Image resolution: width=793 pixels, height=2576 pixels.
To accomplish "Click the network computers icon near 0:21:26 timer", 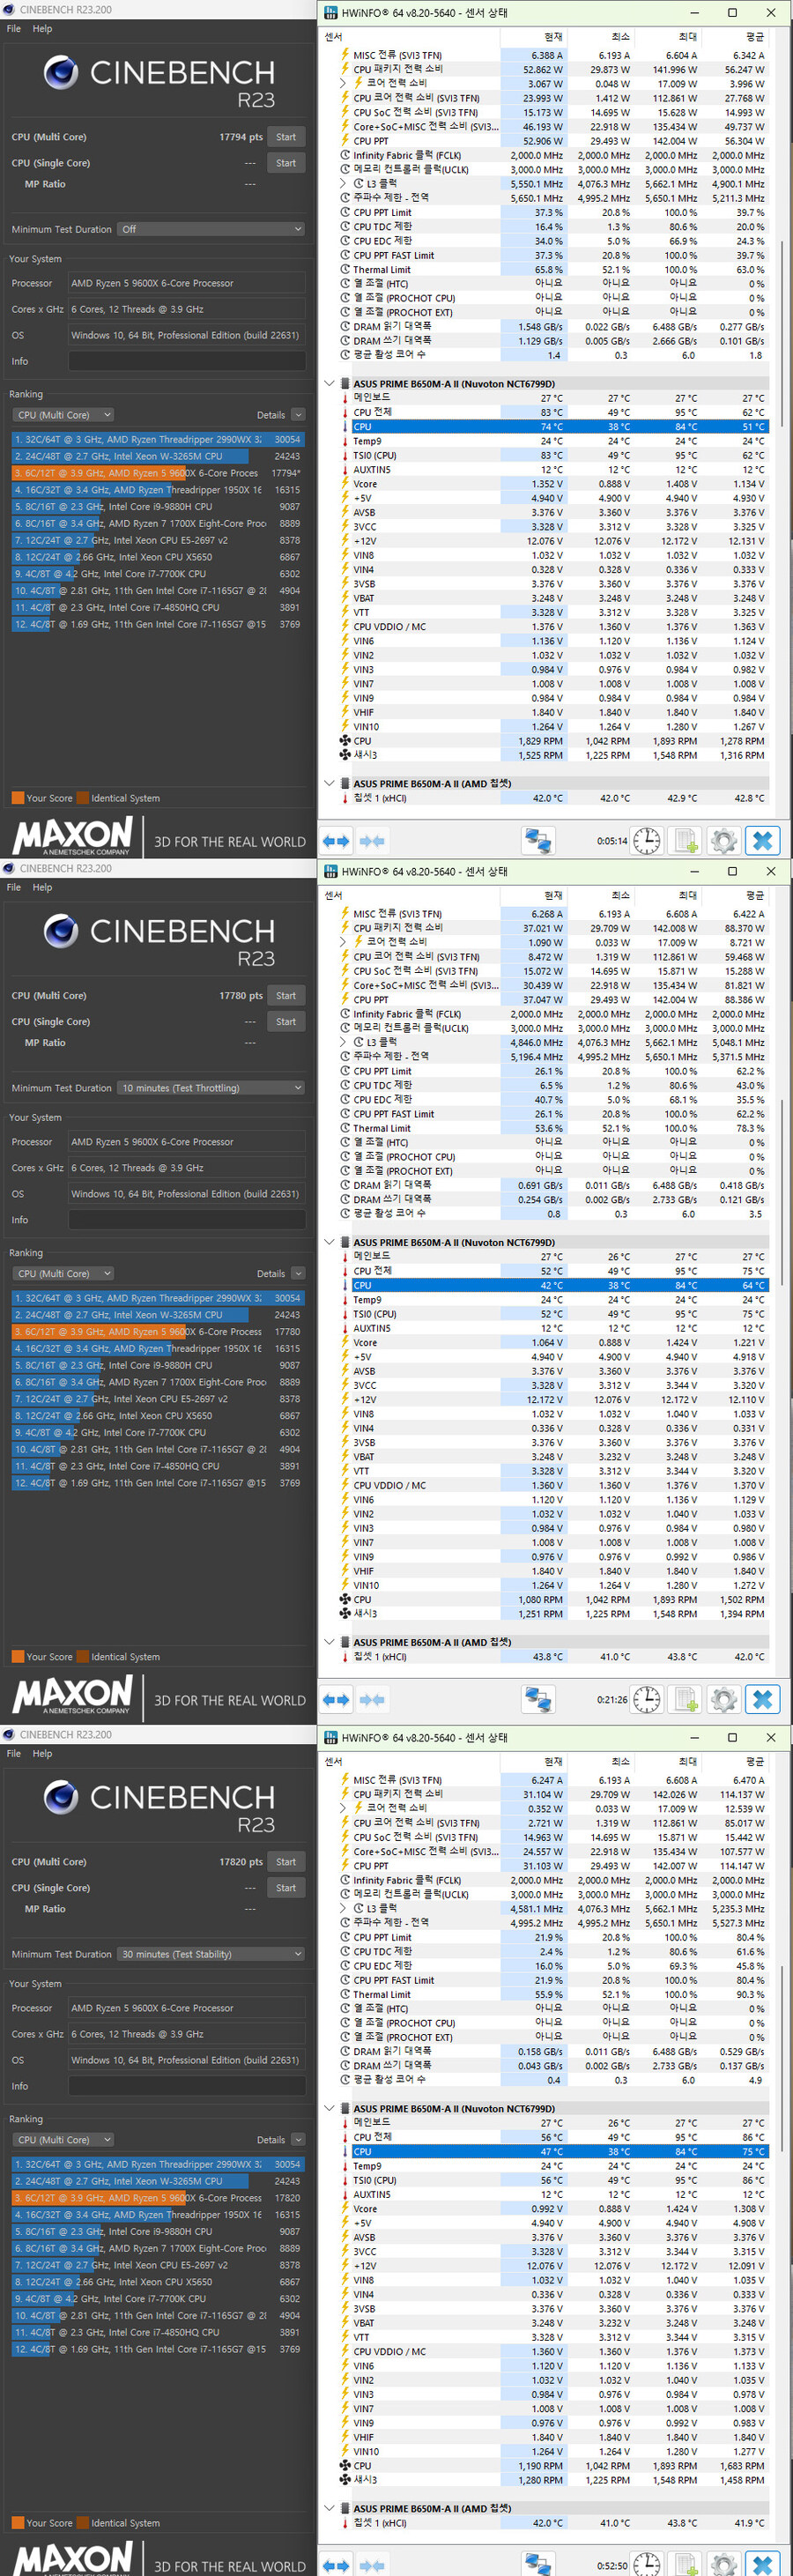I will [538, 1699].
